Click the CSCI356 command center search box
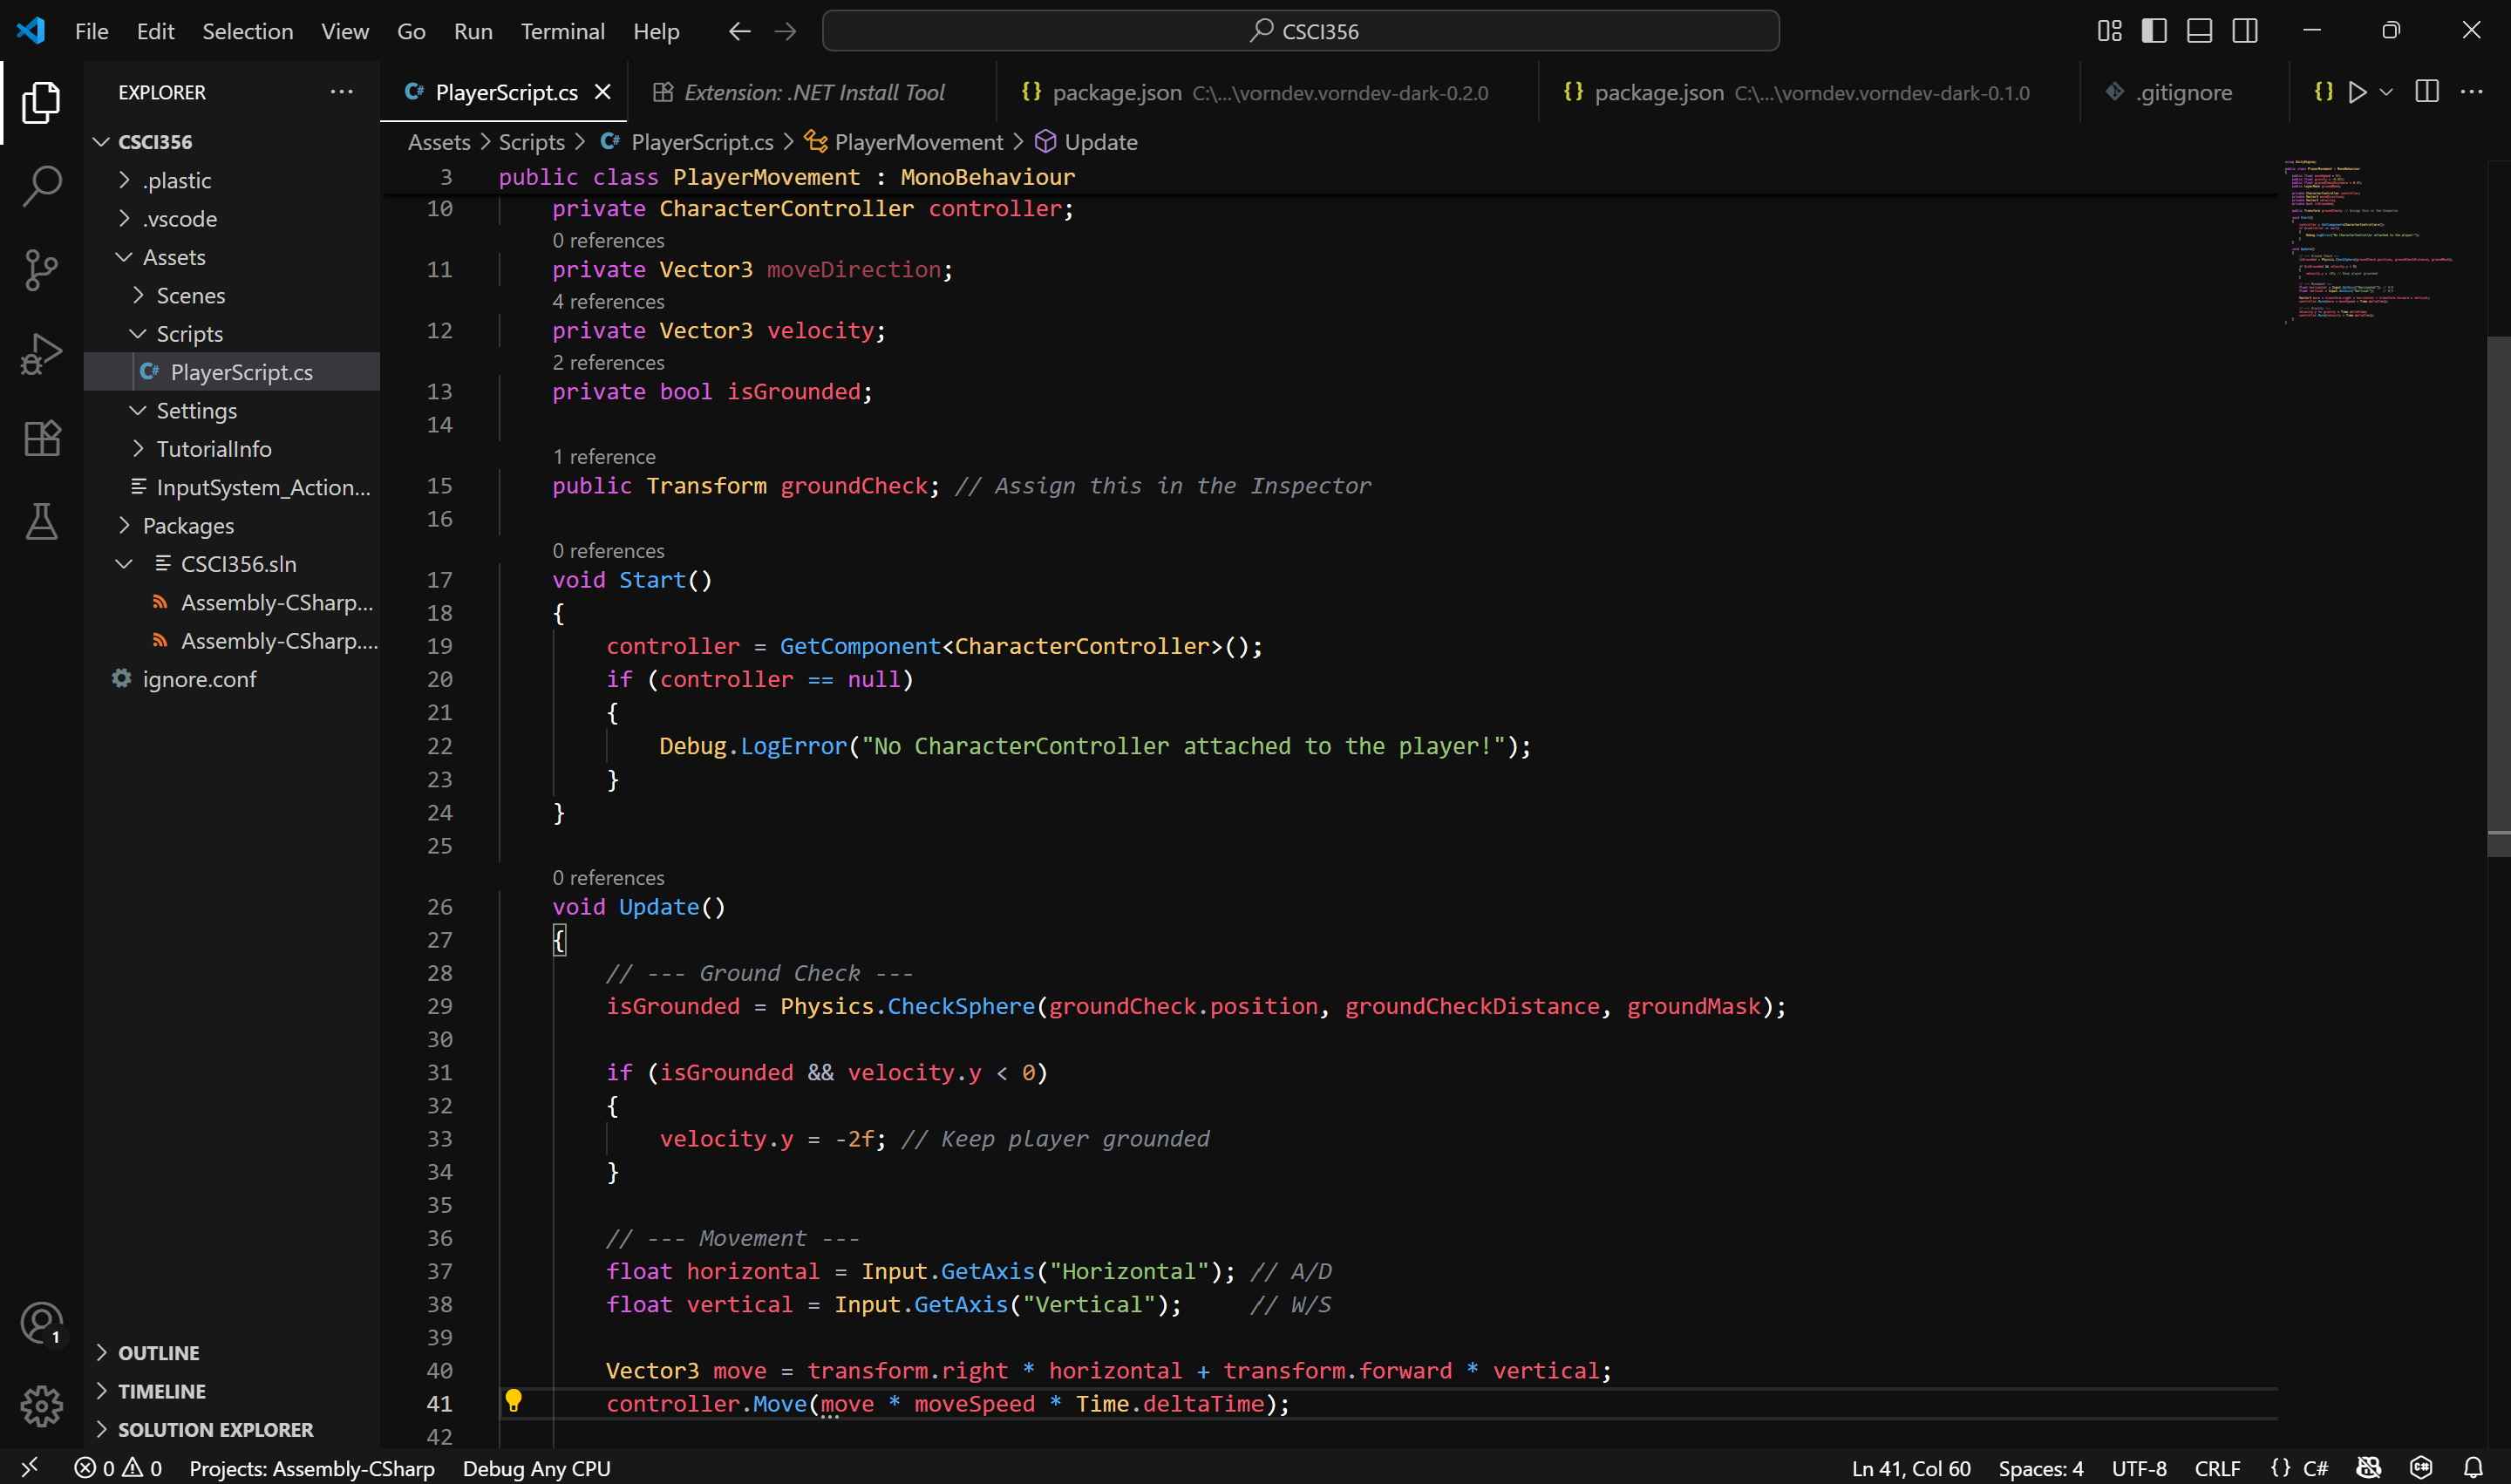Screen dimensions: 2511x1484 pyautogui.click(x=1300, y=31)
